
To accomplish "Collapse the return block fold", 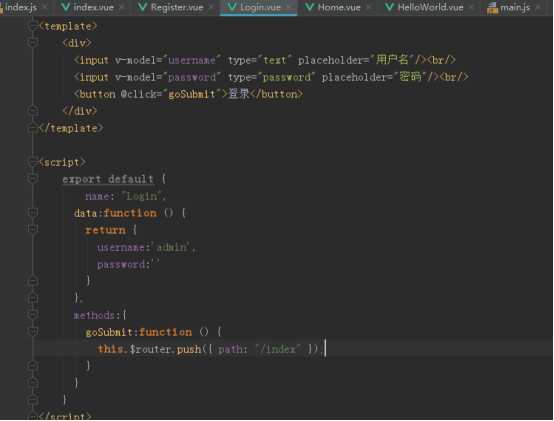I will pos(33,230).
